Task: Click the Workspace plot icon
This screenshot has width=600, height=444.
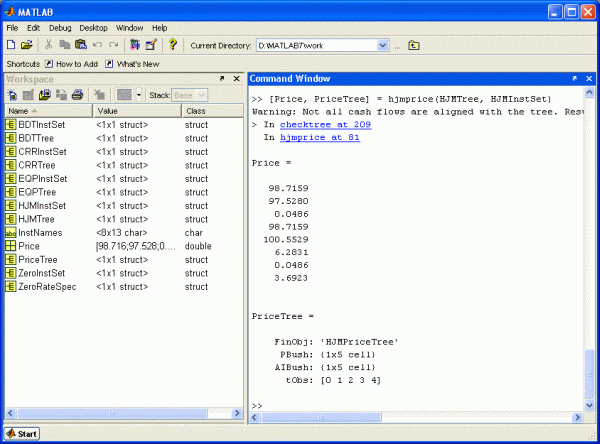Action: (x=124, y=95)
